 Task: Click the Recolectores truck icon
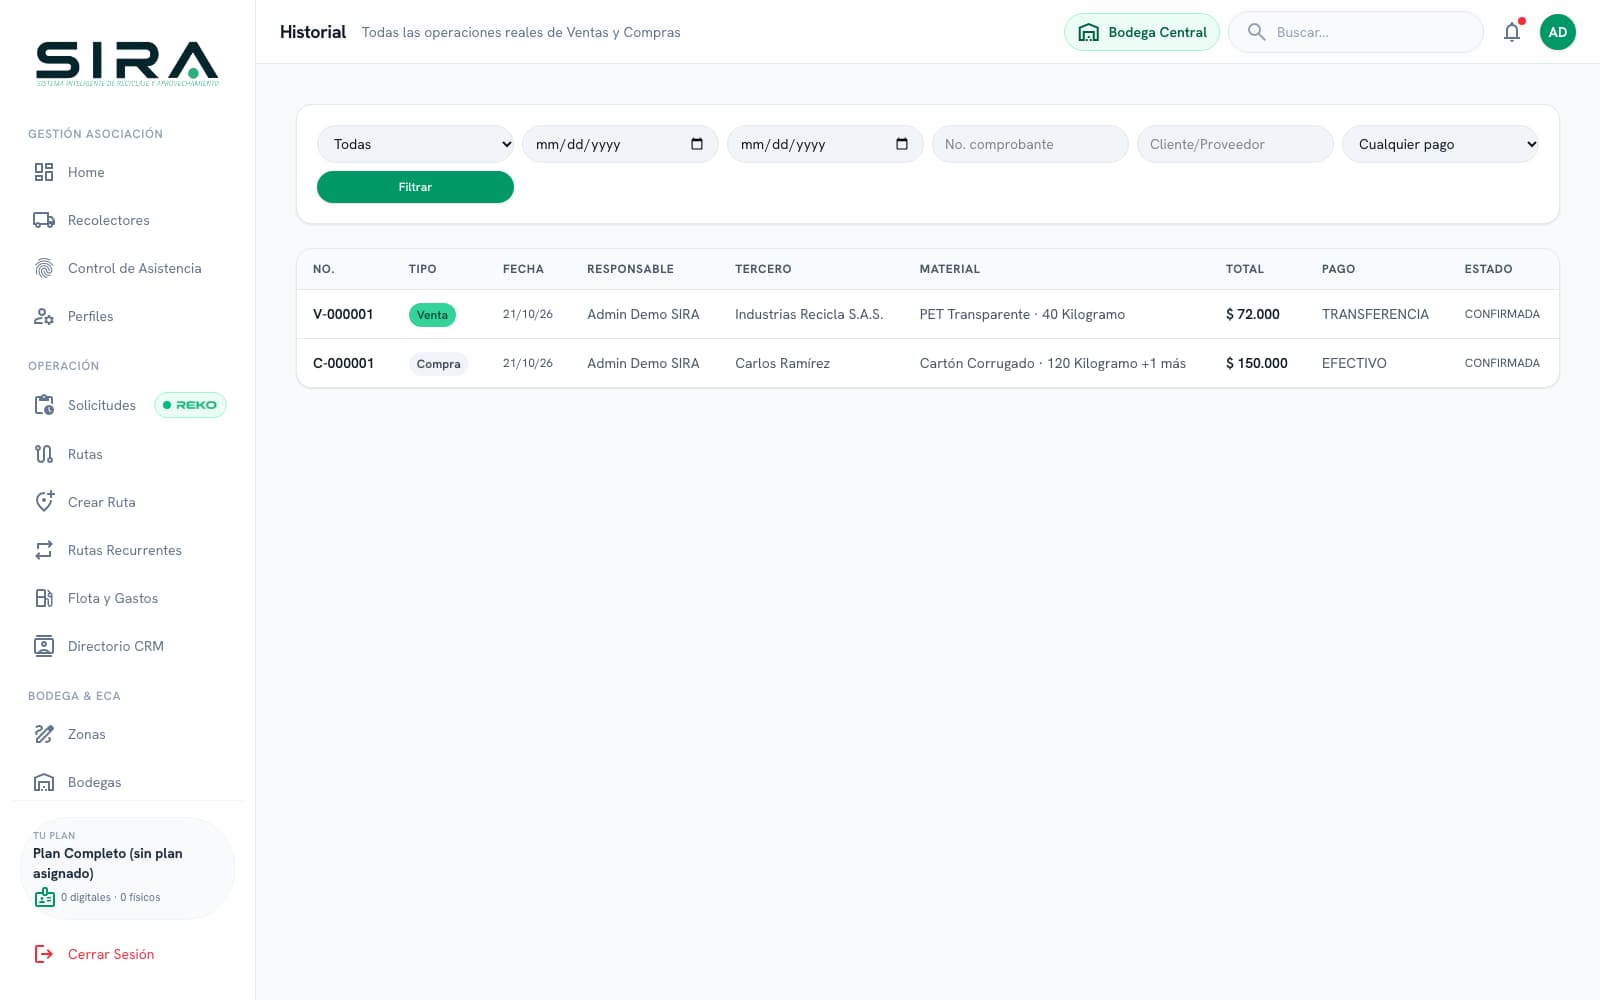(x=44, y=220)
